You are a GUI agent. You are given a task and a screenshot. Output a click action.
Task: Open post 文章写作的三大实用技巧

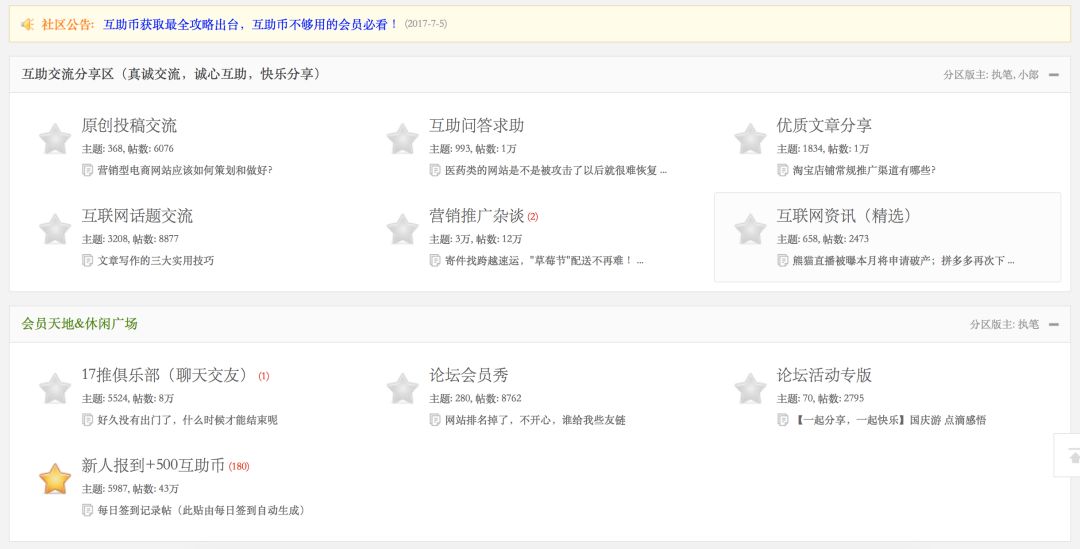click(x=156, y=260)
